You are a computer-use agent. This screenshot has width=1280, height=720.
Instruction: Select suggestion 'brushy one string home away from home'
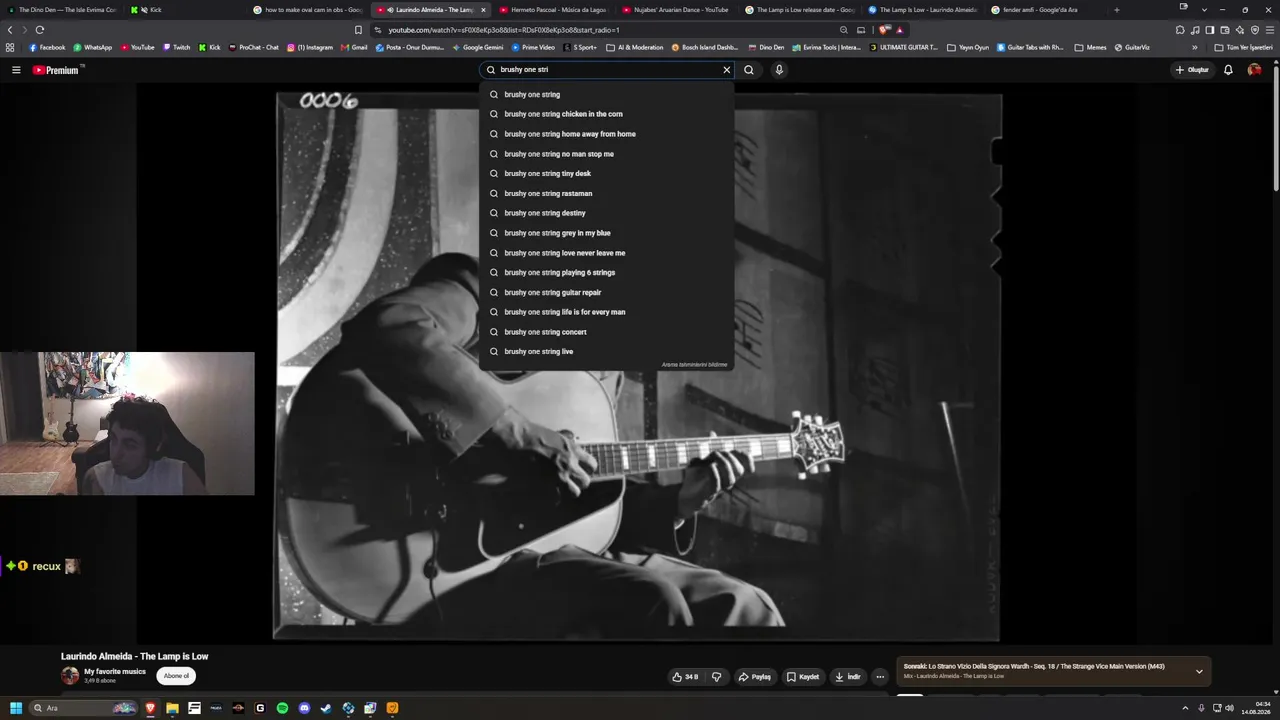click(x=606, y=134)
